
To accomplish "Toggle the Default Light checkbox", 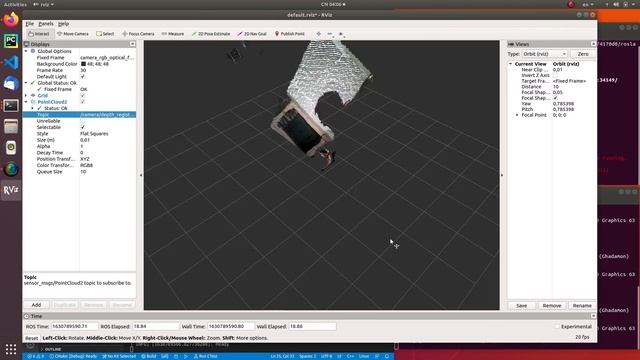I will pyautogui.click(x=82, y=77).
